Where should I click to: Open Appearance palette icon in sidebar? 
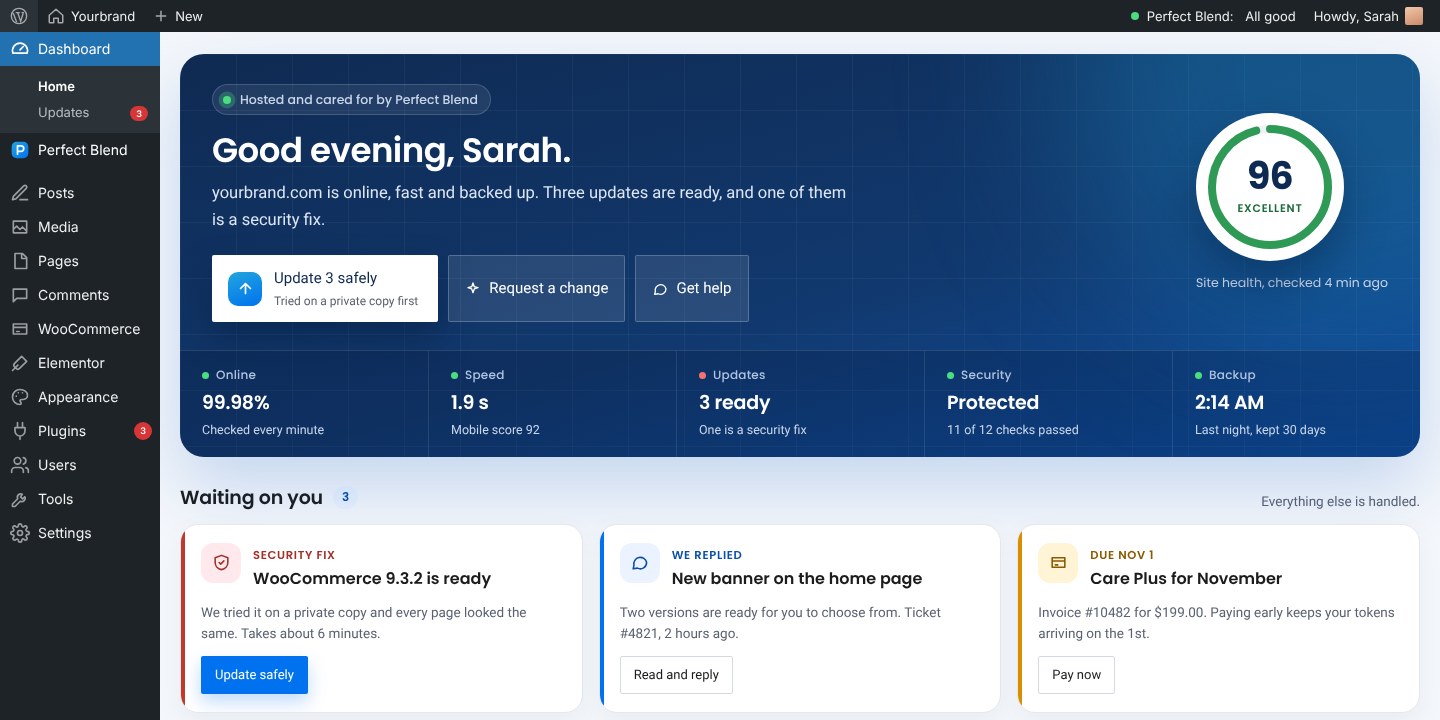tap(19, 397)
